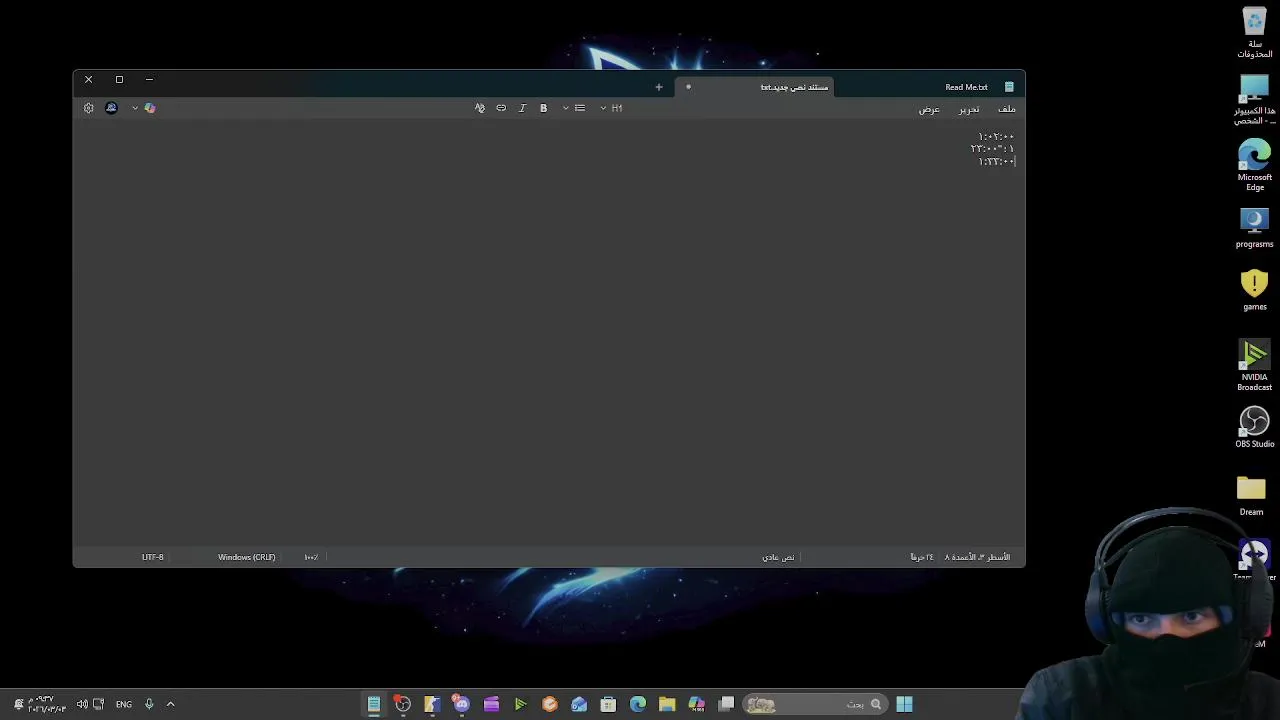Screen dimensions: 1280x720
Task: Click the line and column position in status bar
Action: [977, 557]
